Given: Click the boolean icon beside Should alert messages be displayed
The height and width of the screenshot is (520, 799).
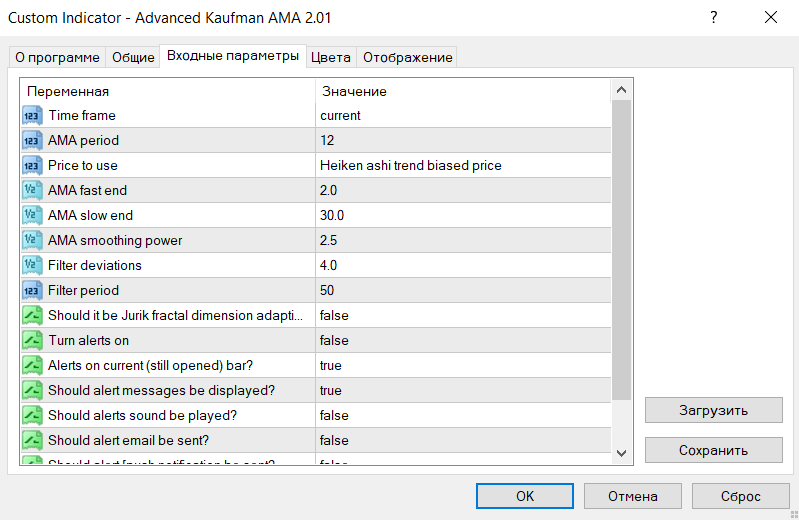Looking at the screenshot, I should [32, 390].
